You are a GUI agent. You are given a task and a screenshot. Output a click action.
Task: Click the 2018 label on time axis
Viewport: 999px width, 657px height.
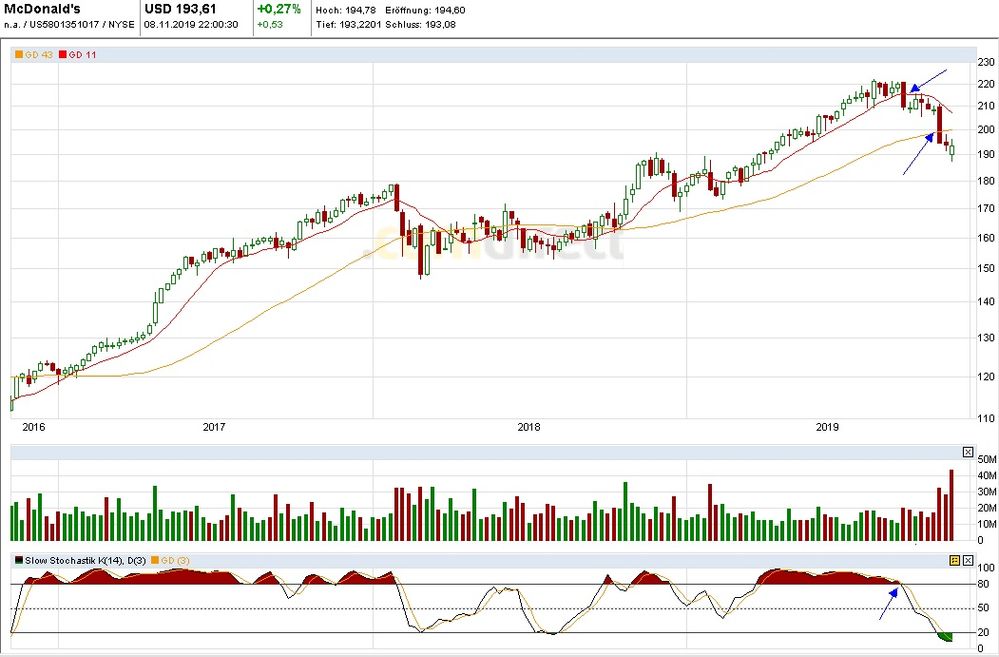(529, 427)
